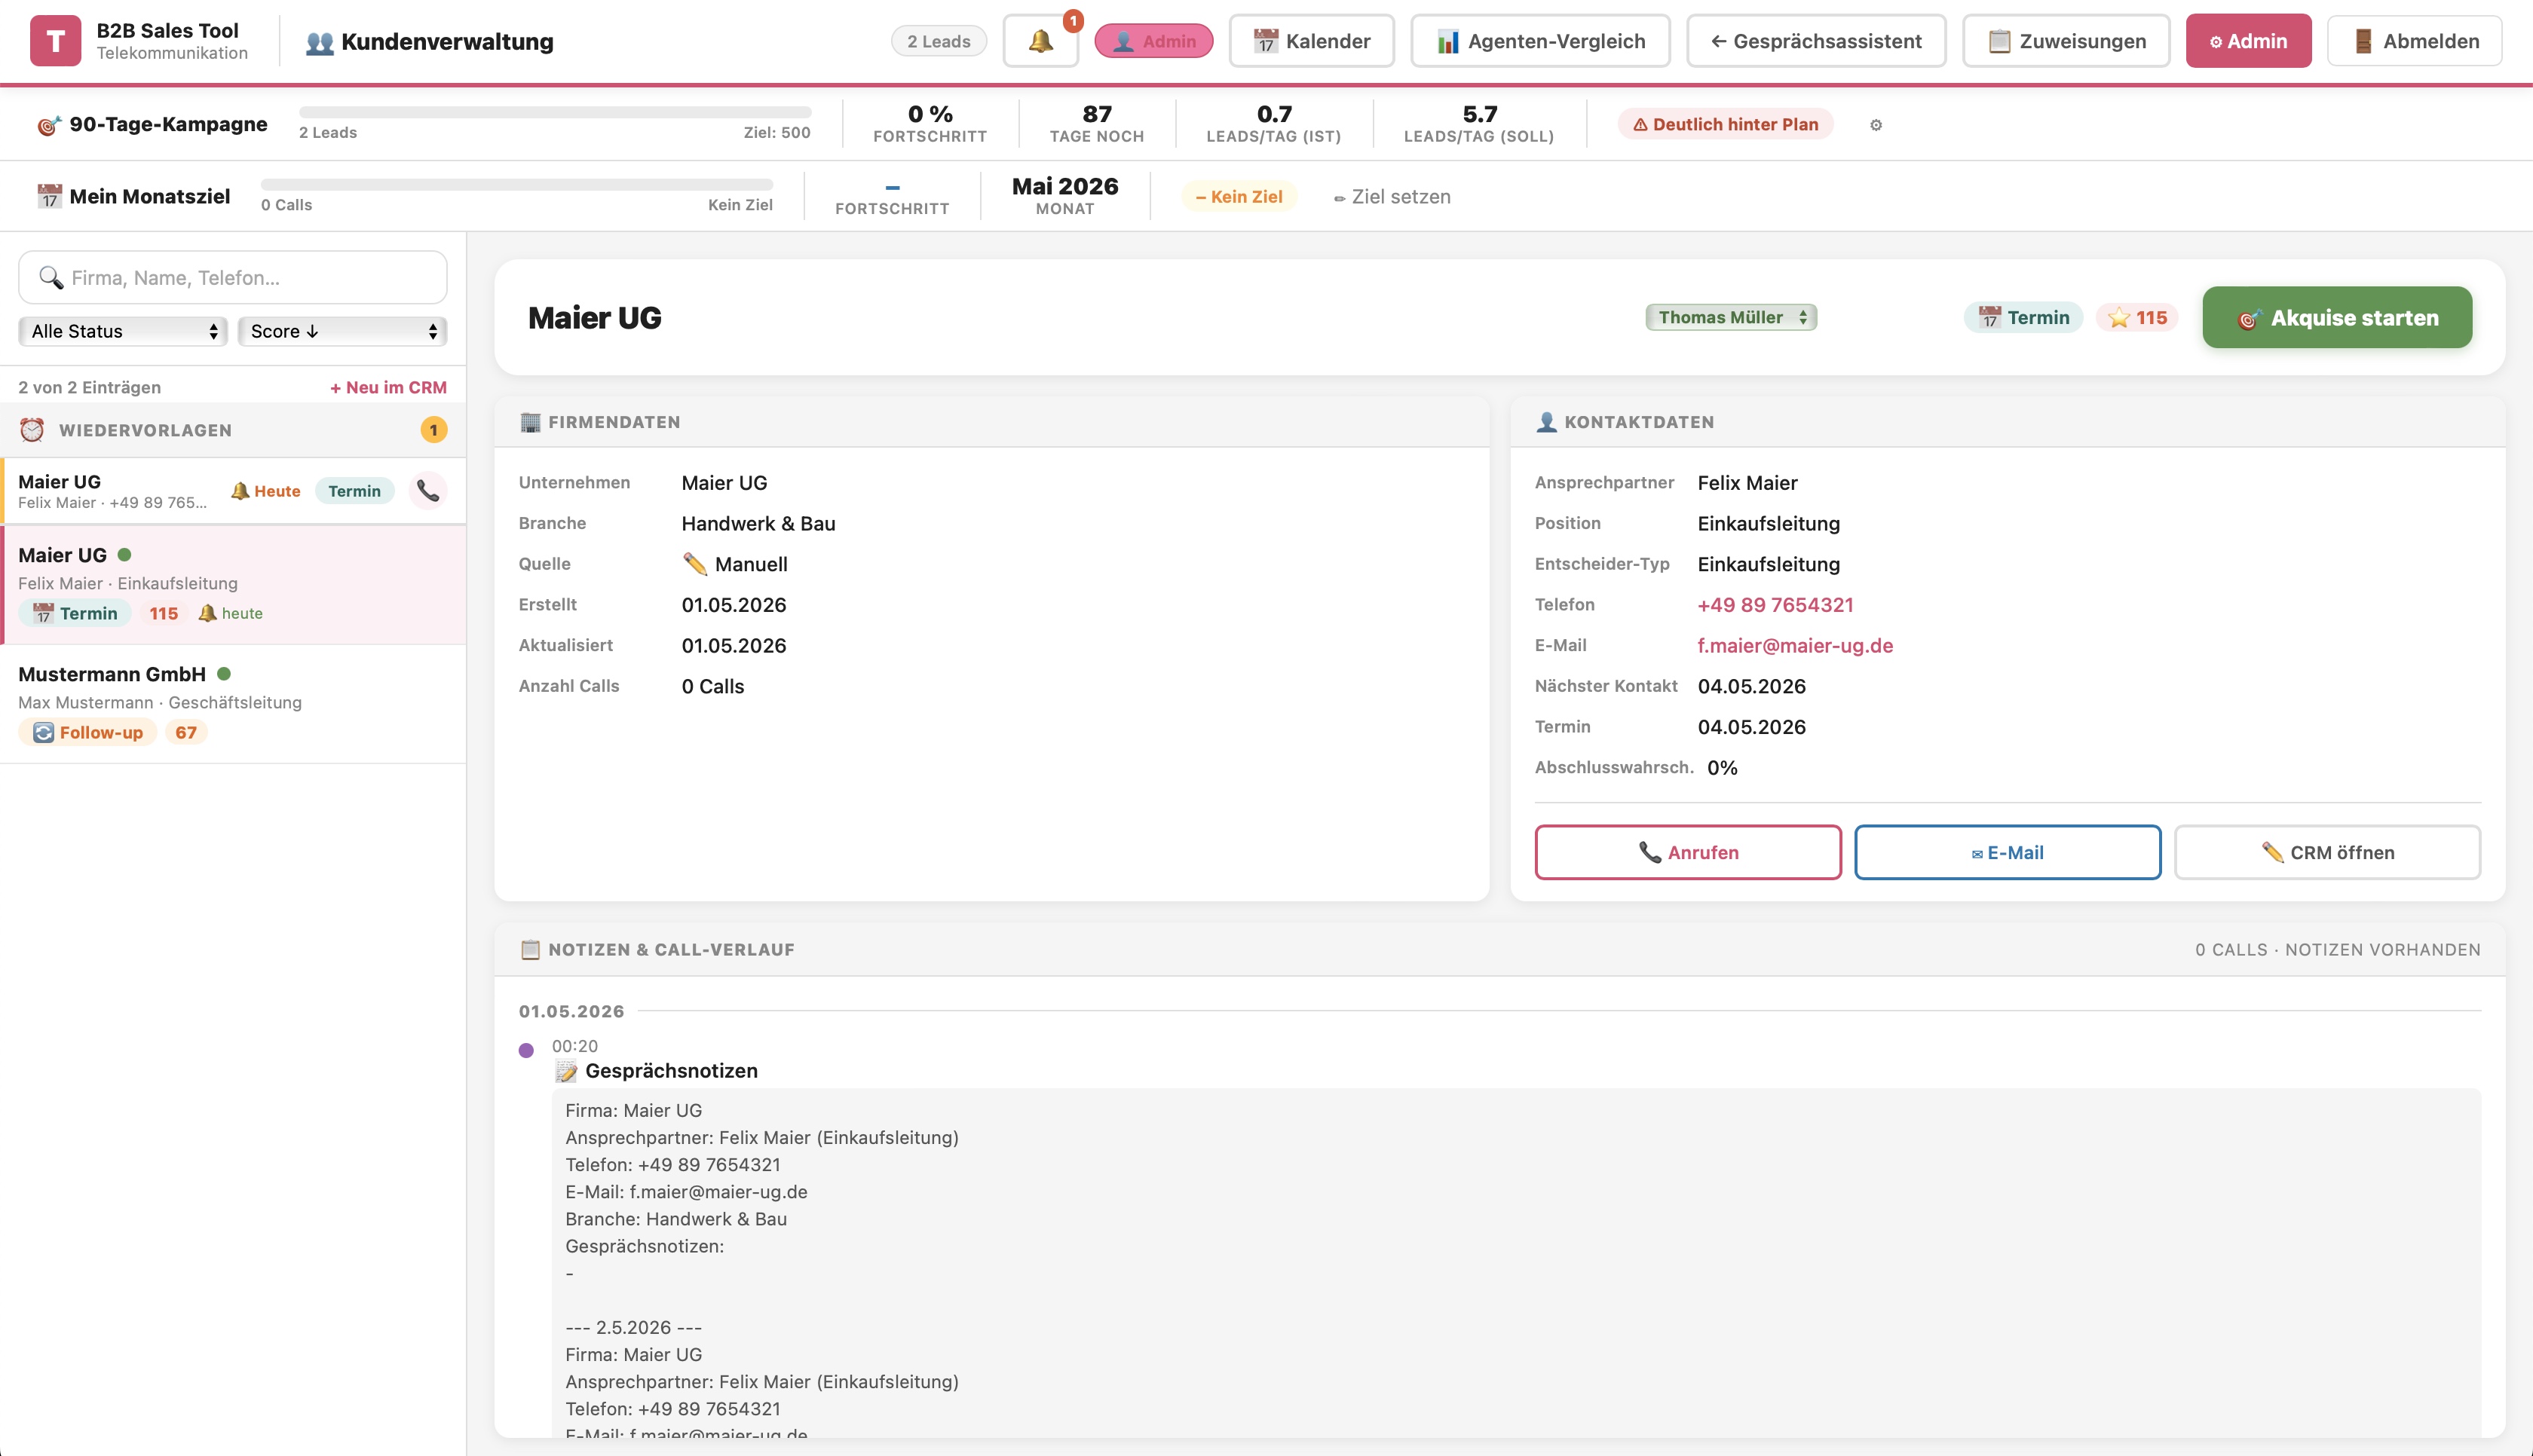This screenshot has height=1456, width=2533.
Task: Click phone number +49 89 7654321 in Kontaktdaten
Action: 1775,605
